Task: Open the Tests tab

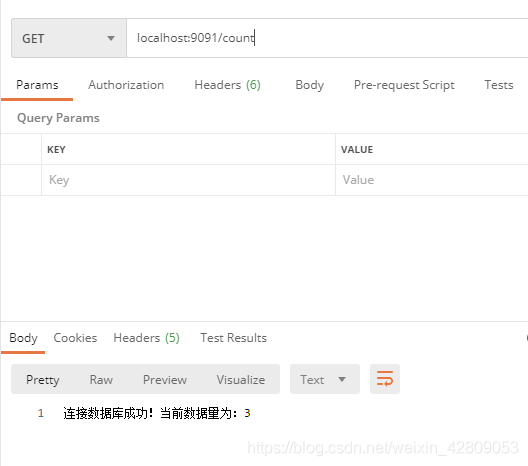Action: point(499,85)
